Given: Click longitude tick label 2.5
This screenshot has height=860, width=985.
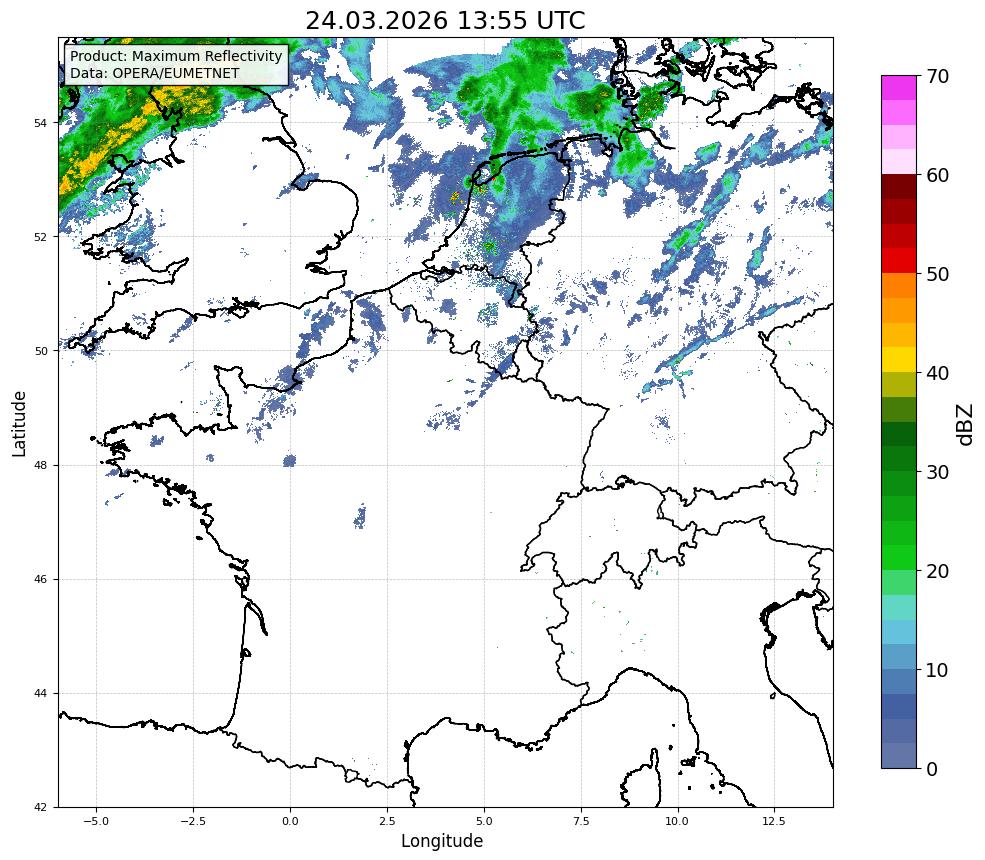Looking at the screenshot, I should pos(387,821).
